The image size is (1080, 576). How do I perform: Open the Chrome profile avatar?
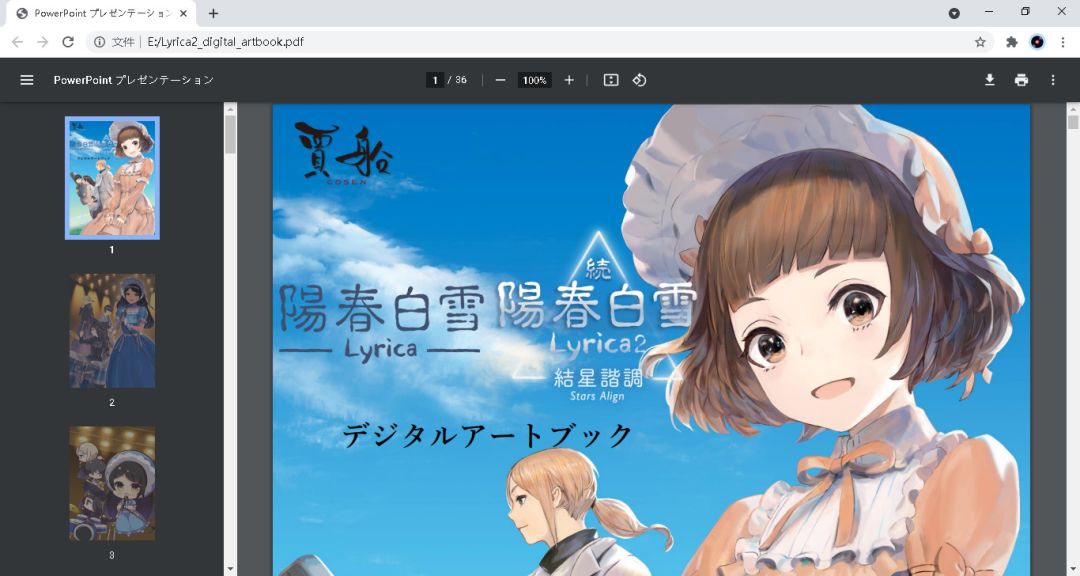click(1037, 42)
